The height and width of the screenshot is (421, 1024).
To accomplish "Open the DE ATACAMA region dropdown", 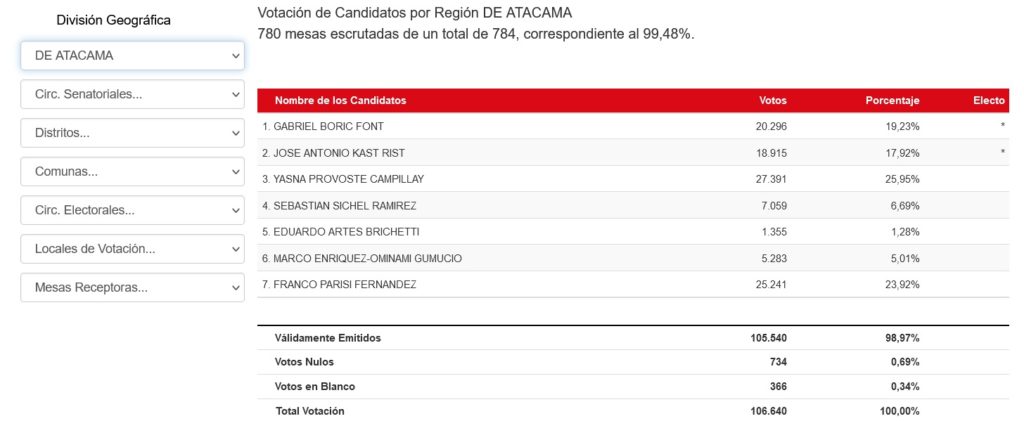I will pos(132,56).
